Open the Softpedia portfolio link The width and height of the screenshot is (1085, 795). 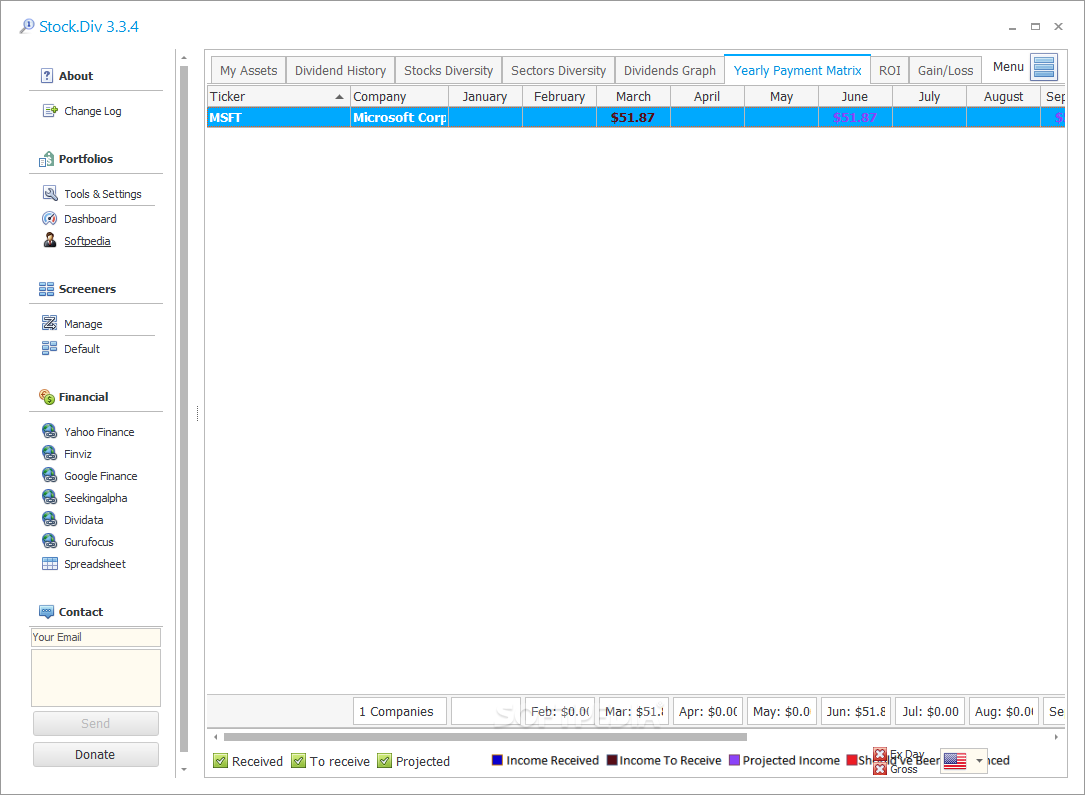[x=87, y=241]
